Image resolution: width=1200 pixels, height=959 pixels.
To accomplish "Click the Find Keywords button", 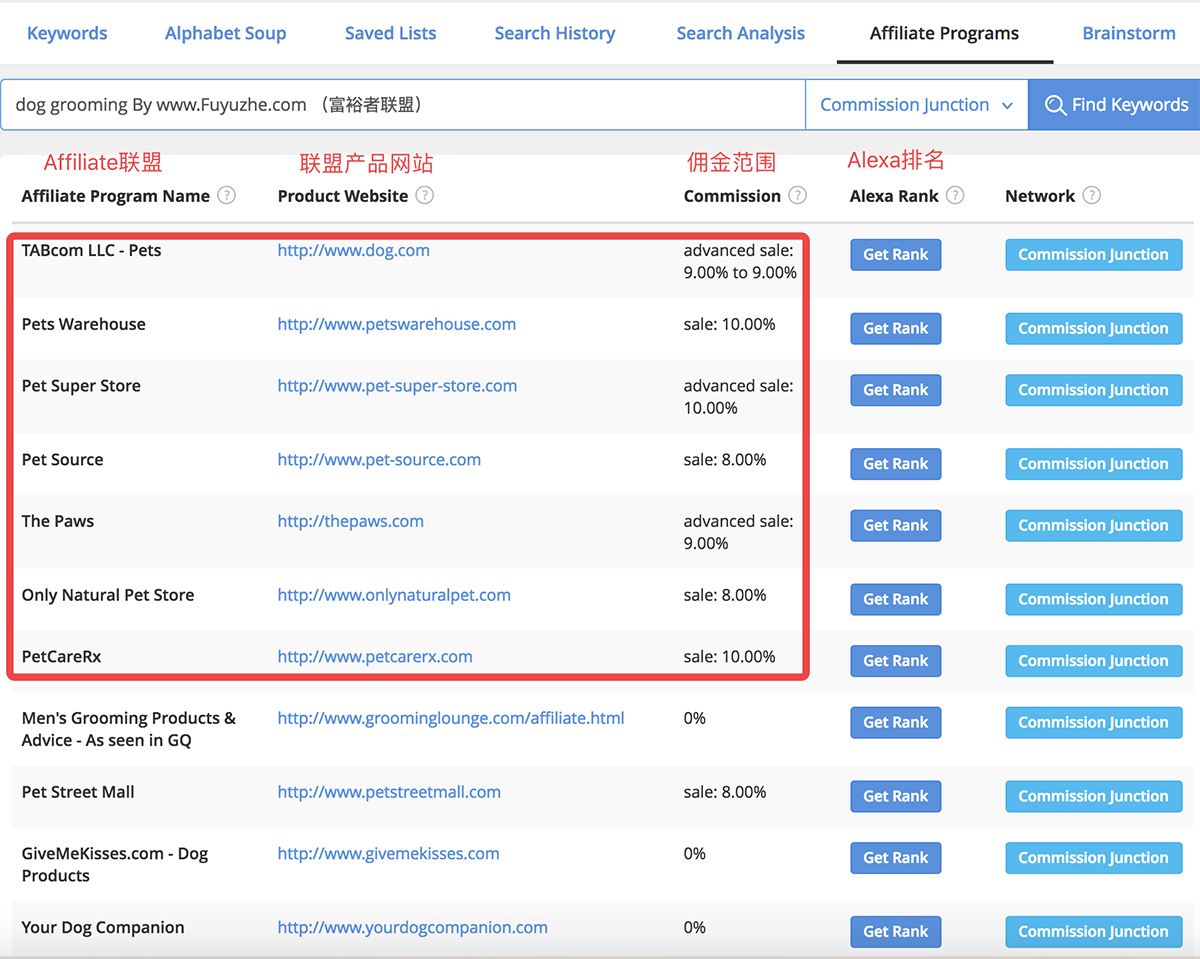I will click(1115, 105).
